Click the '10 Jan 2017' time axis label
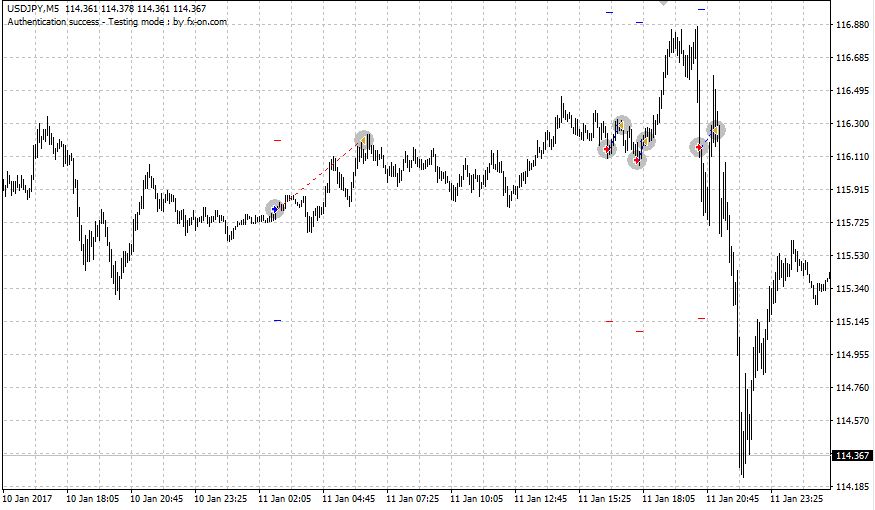Image resolution: width=875 pixels, height=510 pixels. point(27,498)
